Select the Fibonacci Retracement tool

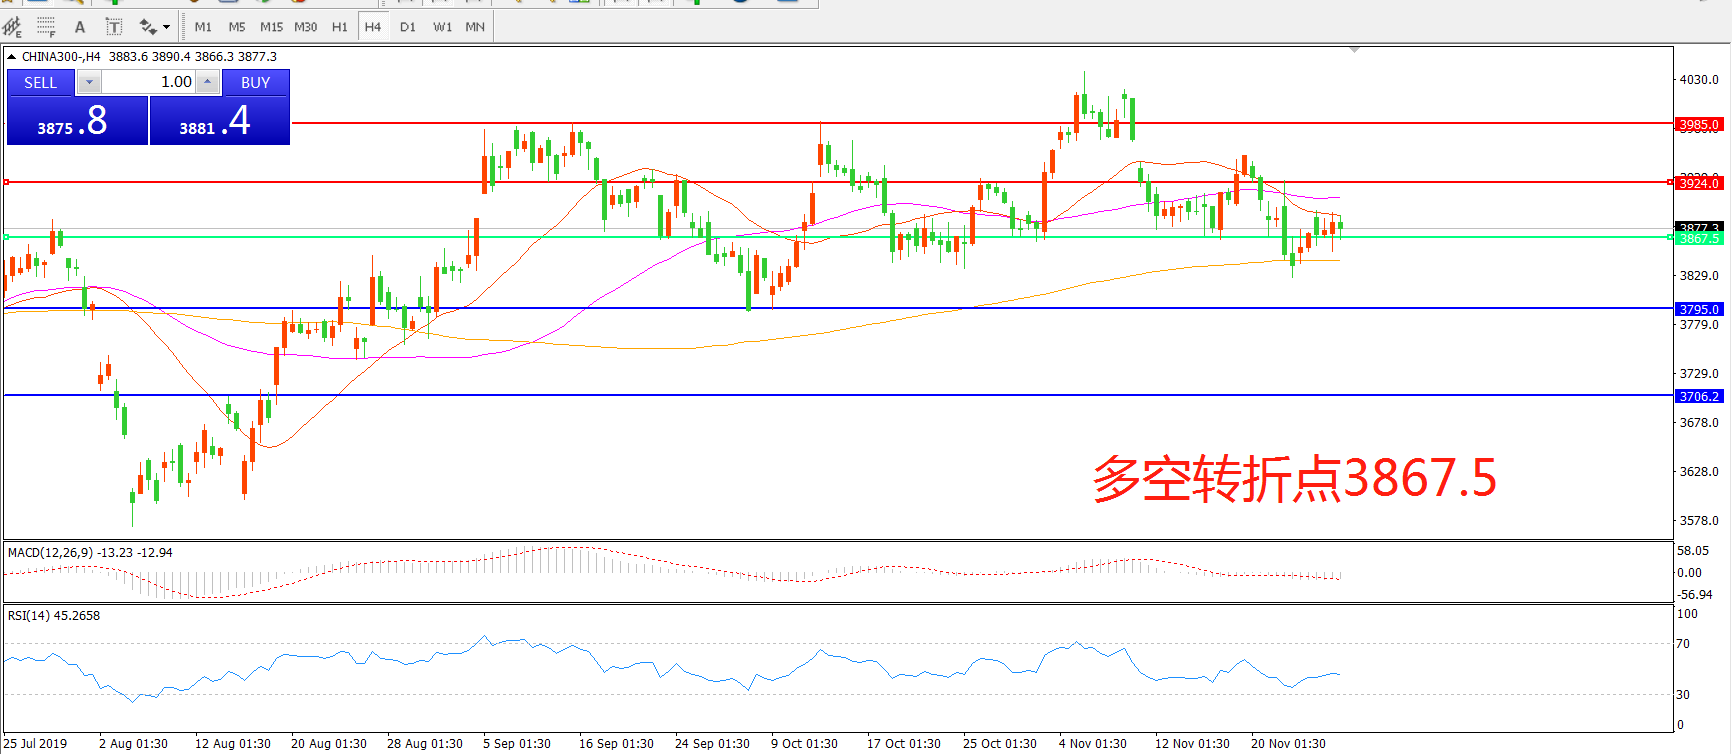(x=46, y=26)
